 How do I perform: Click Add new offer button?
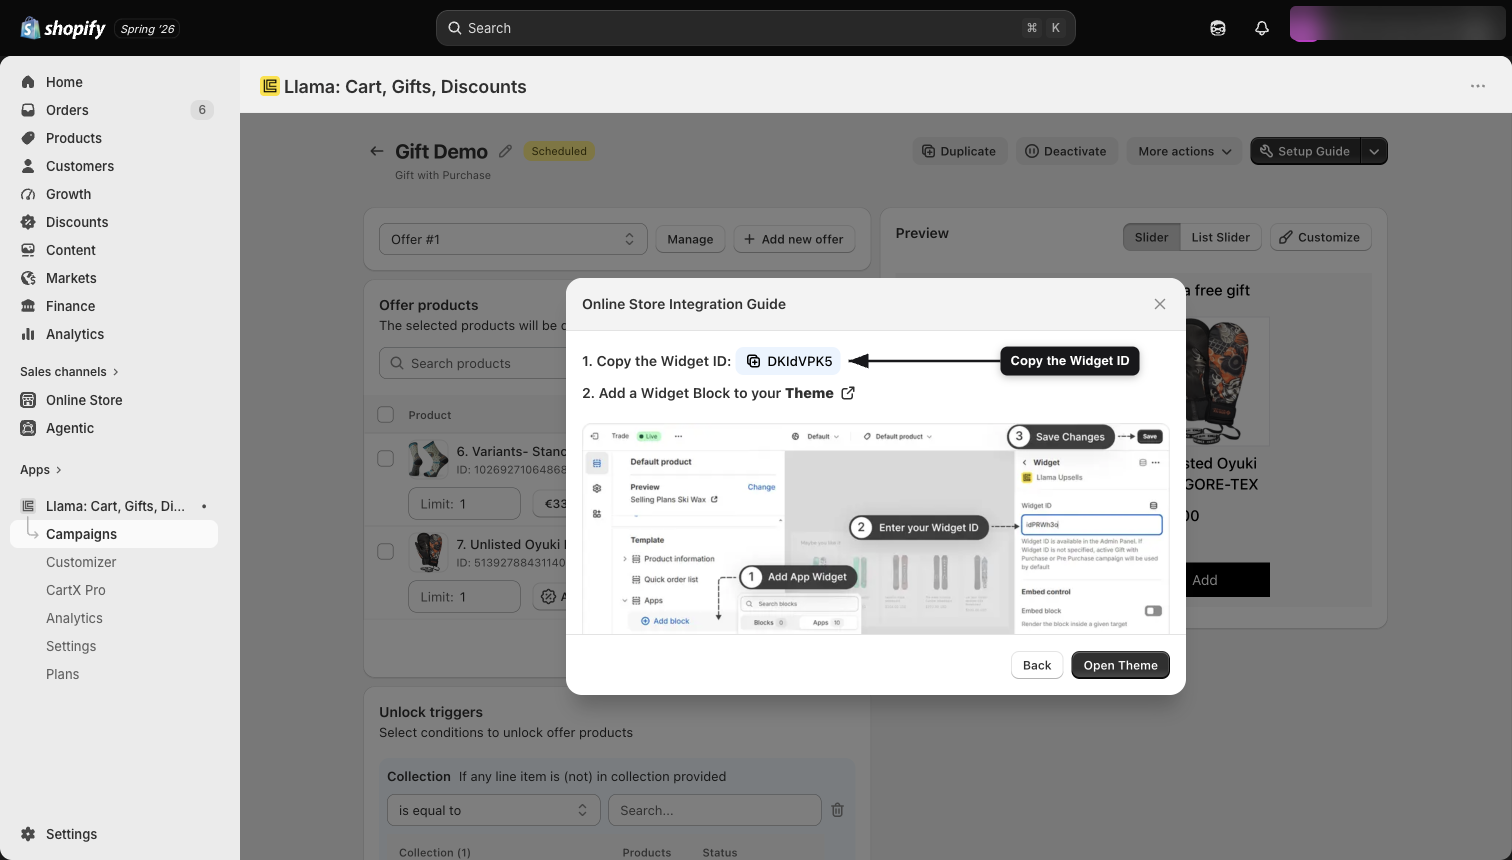click(794, 239)
